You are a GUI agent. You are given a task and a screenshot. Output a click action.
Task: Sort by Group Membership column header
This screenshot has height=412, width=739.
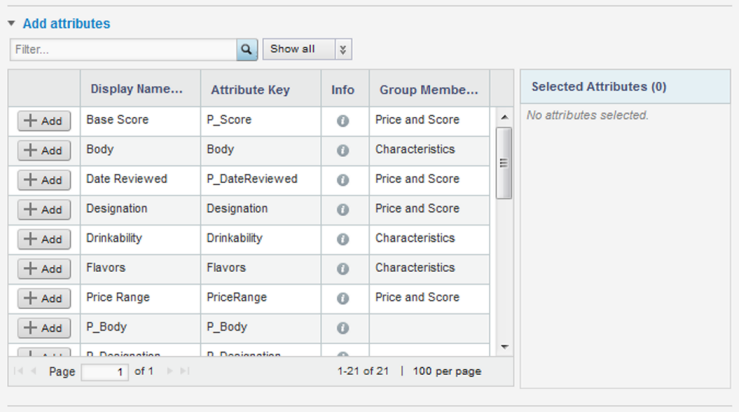click(429, 90)
